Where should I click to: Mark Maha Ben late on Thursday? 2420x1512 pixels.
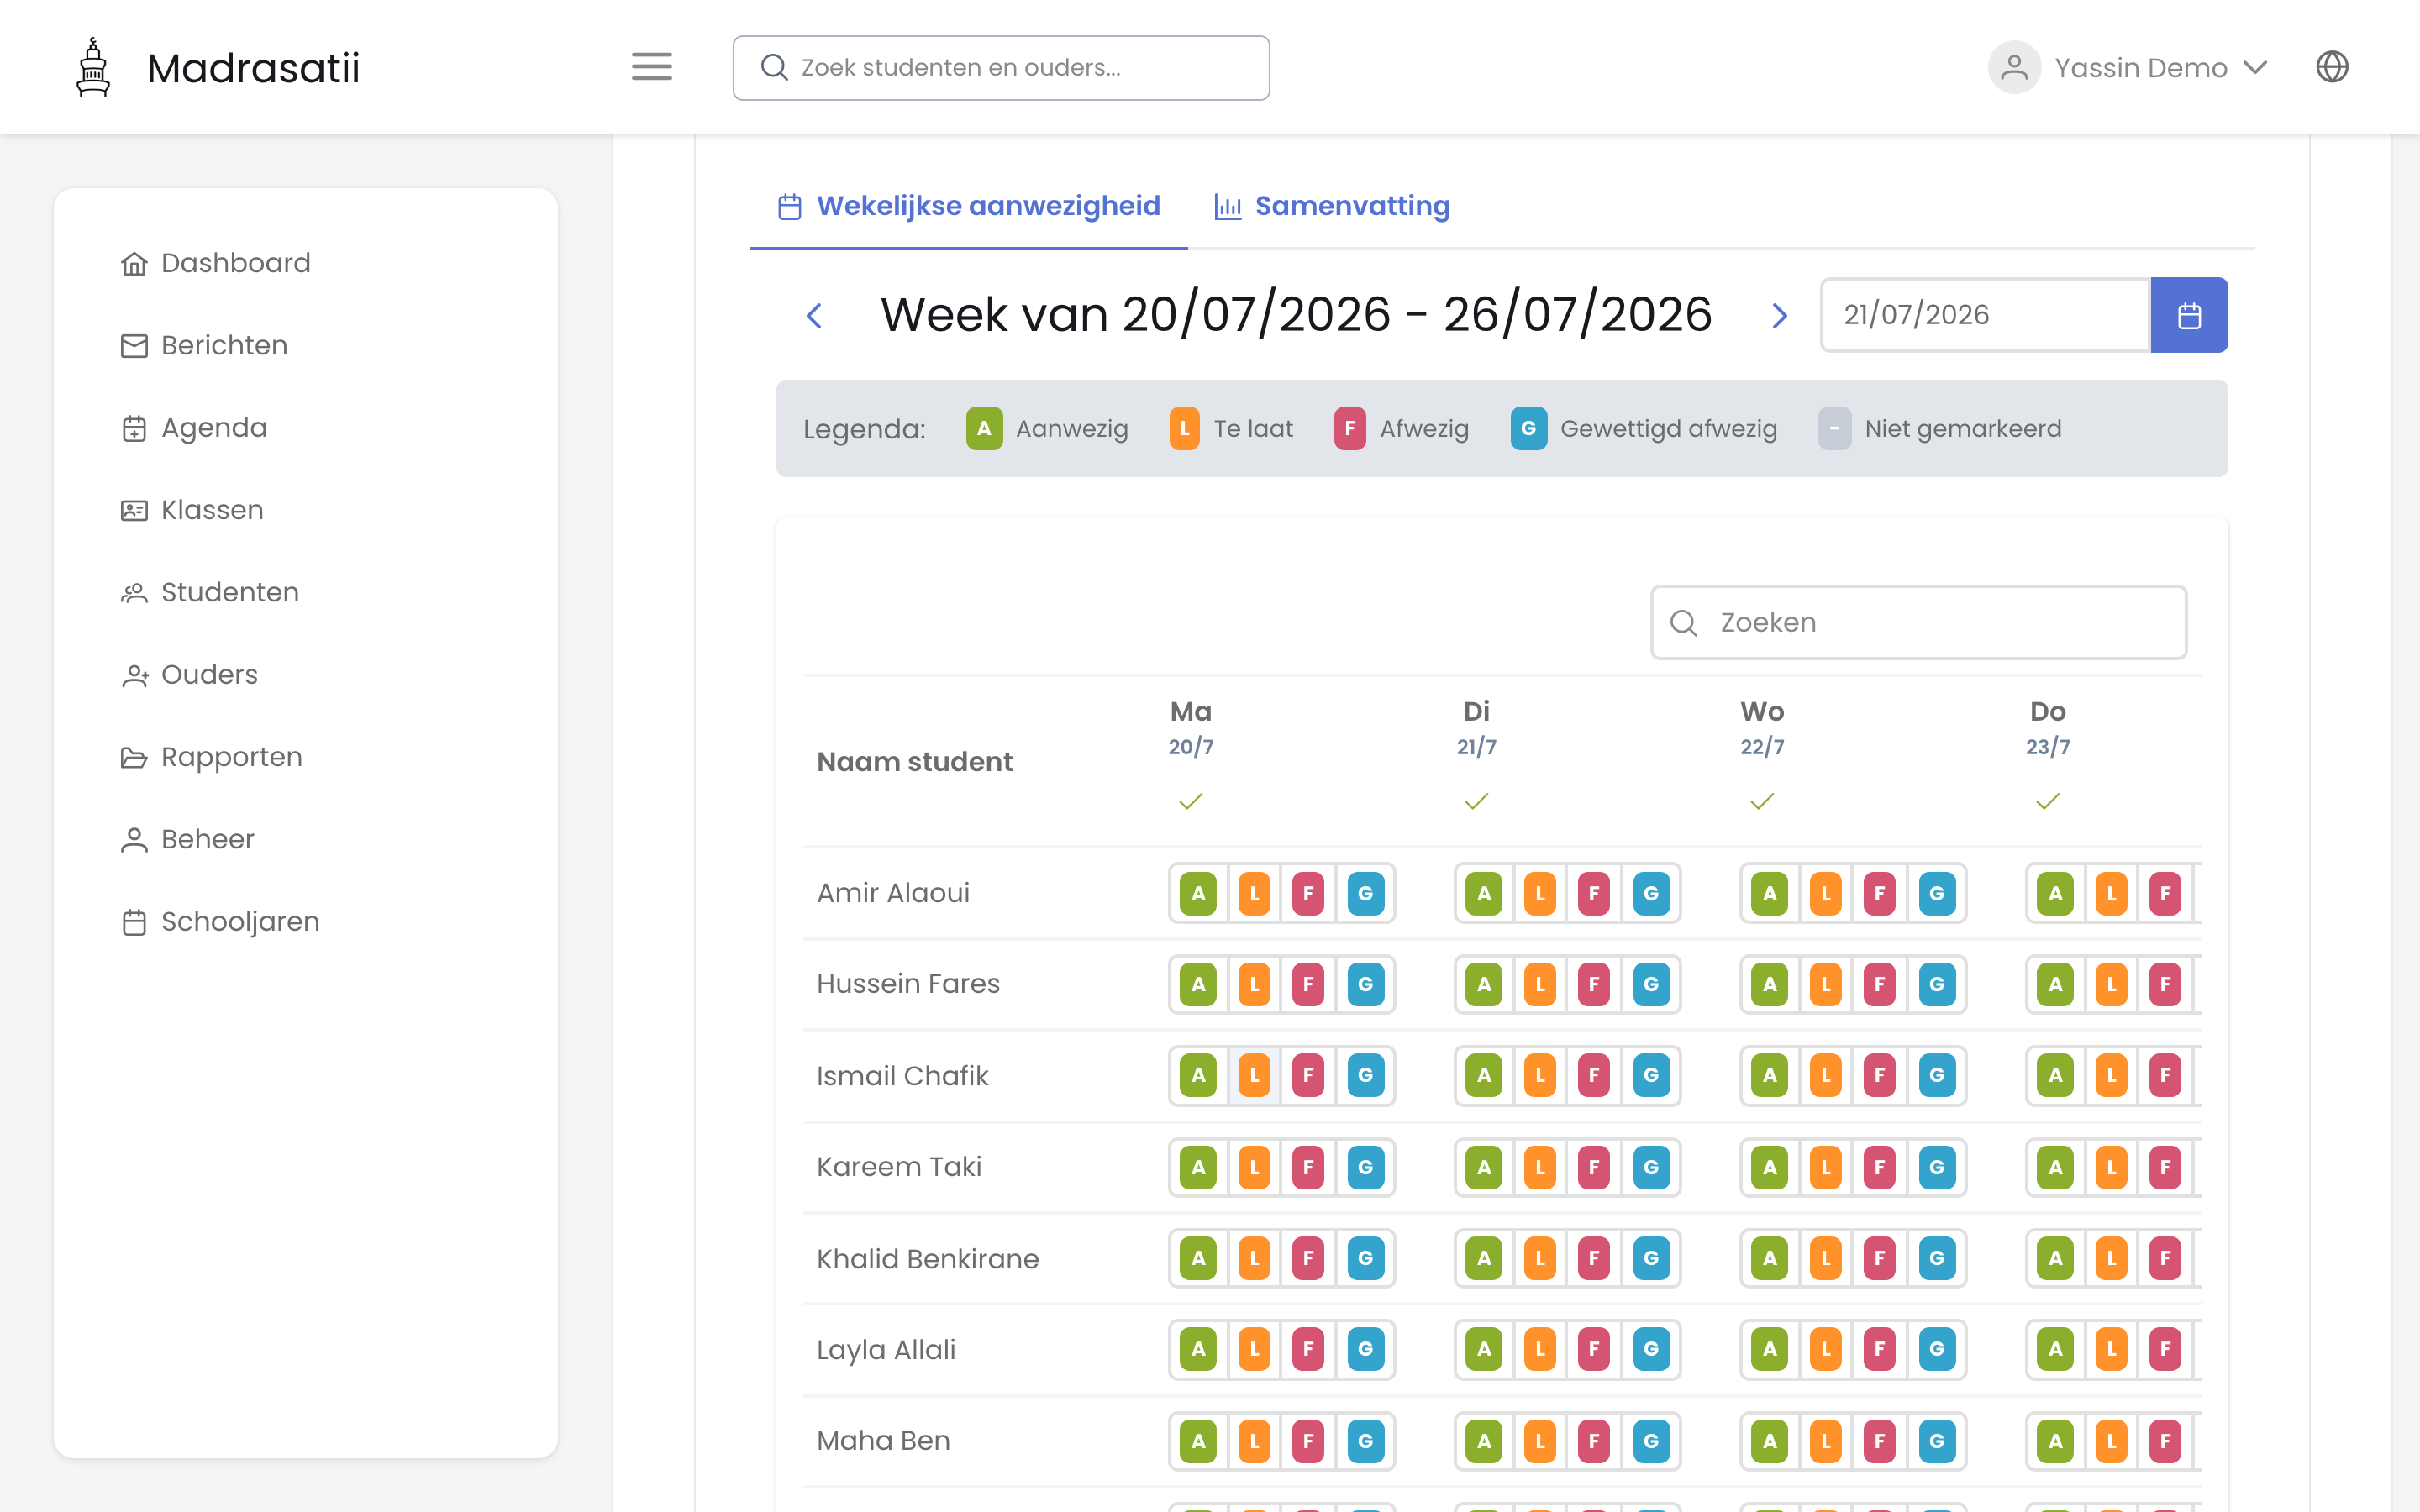tap(2111, 1441)
